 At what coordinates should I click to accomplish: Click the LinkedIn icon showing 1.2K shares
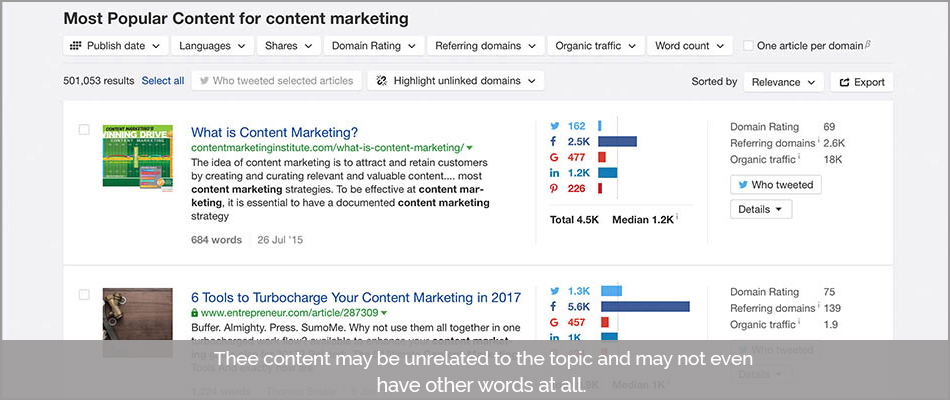click(x=554, y=173)
